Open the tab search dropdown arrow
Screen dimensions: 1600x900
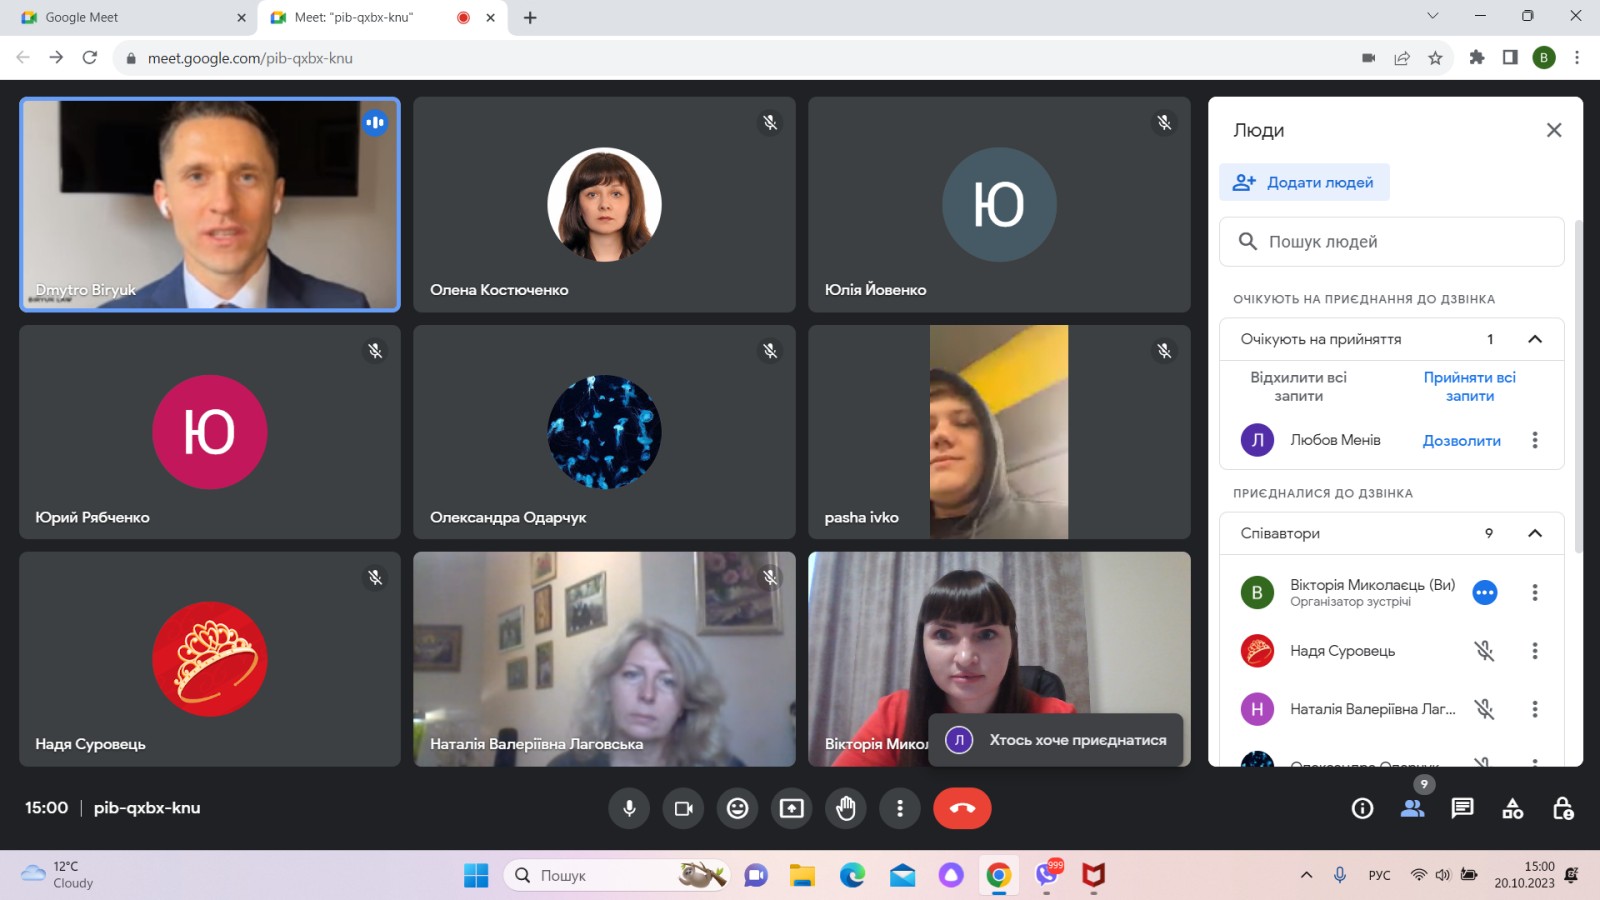[1432, 15]
